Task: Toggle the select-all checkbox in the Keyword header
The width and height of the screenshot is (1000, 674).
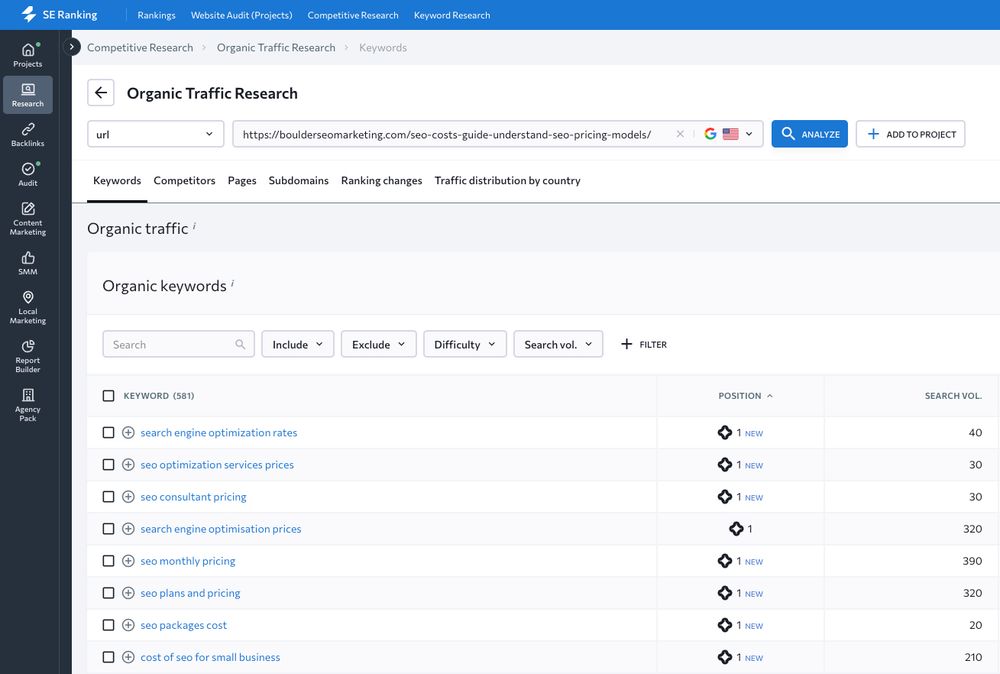Action: (109, 396)
